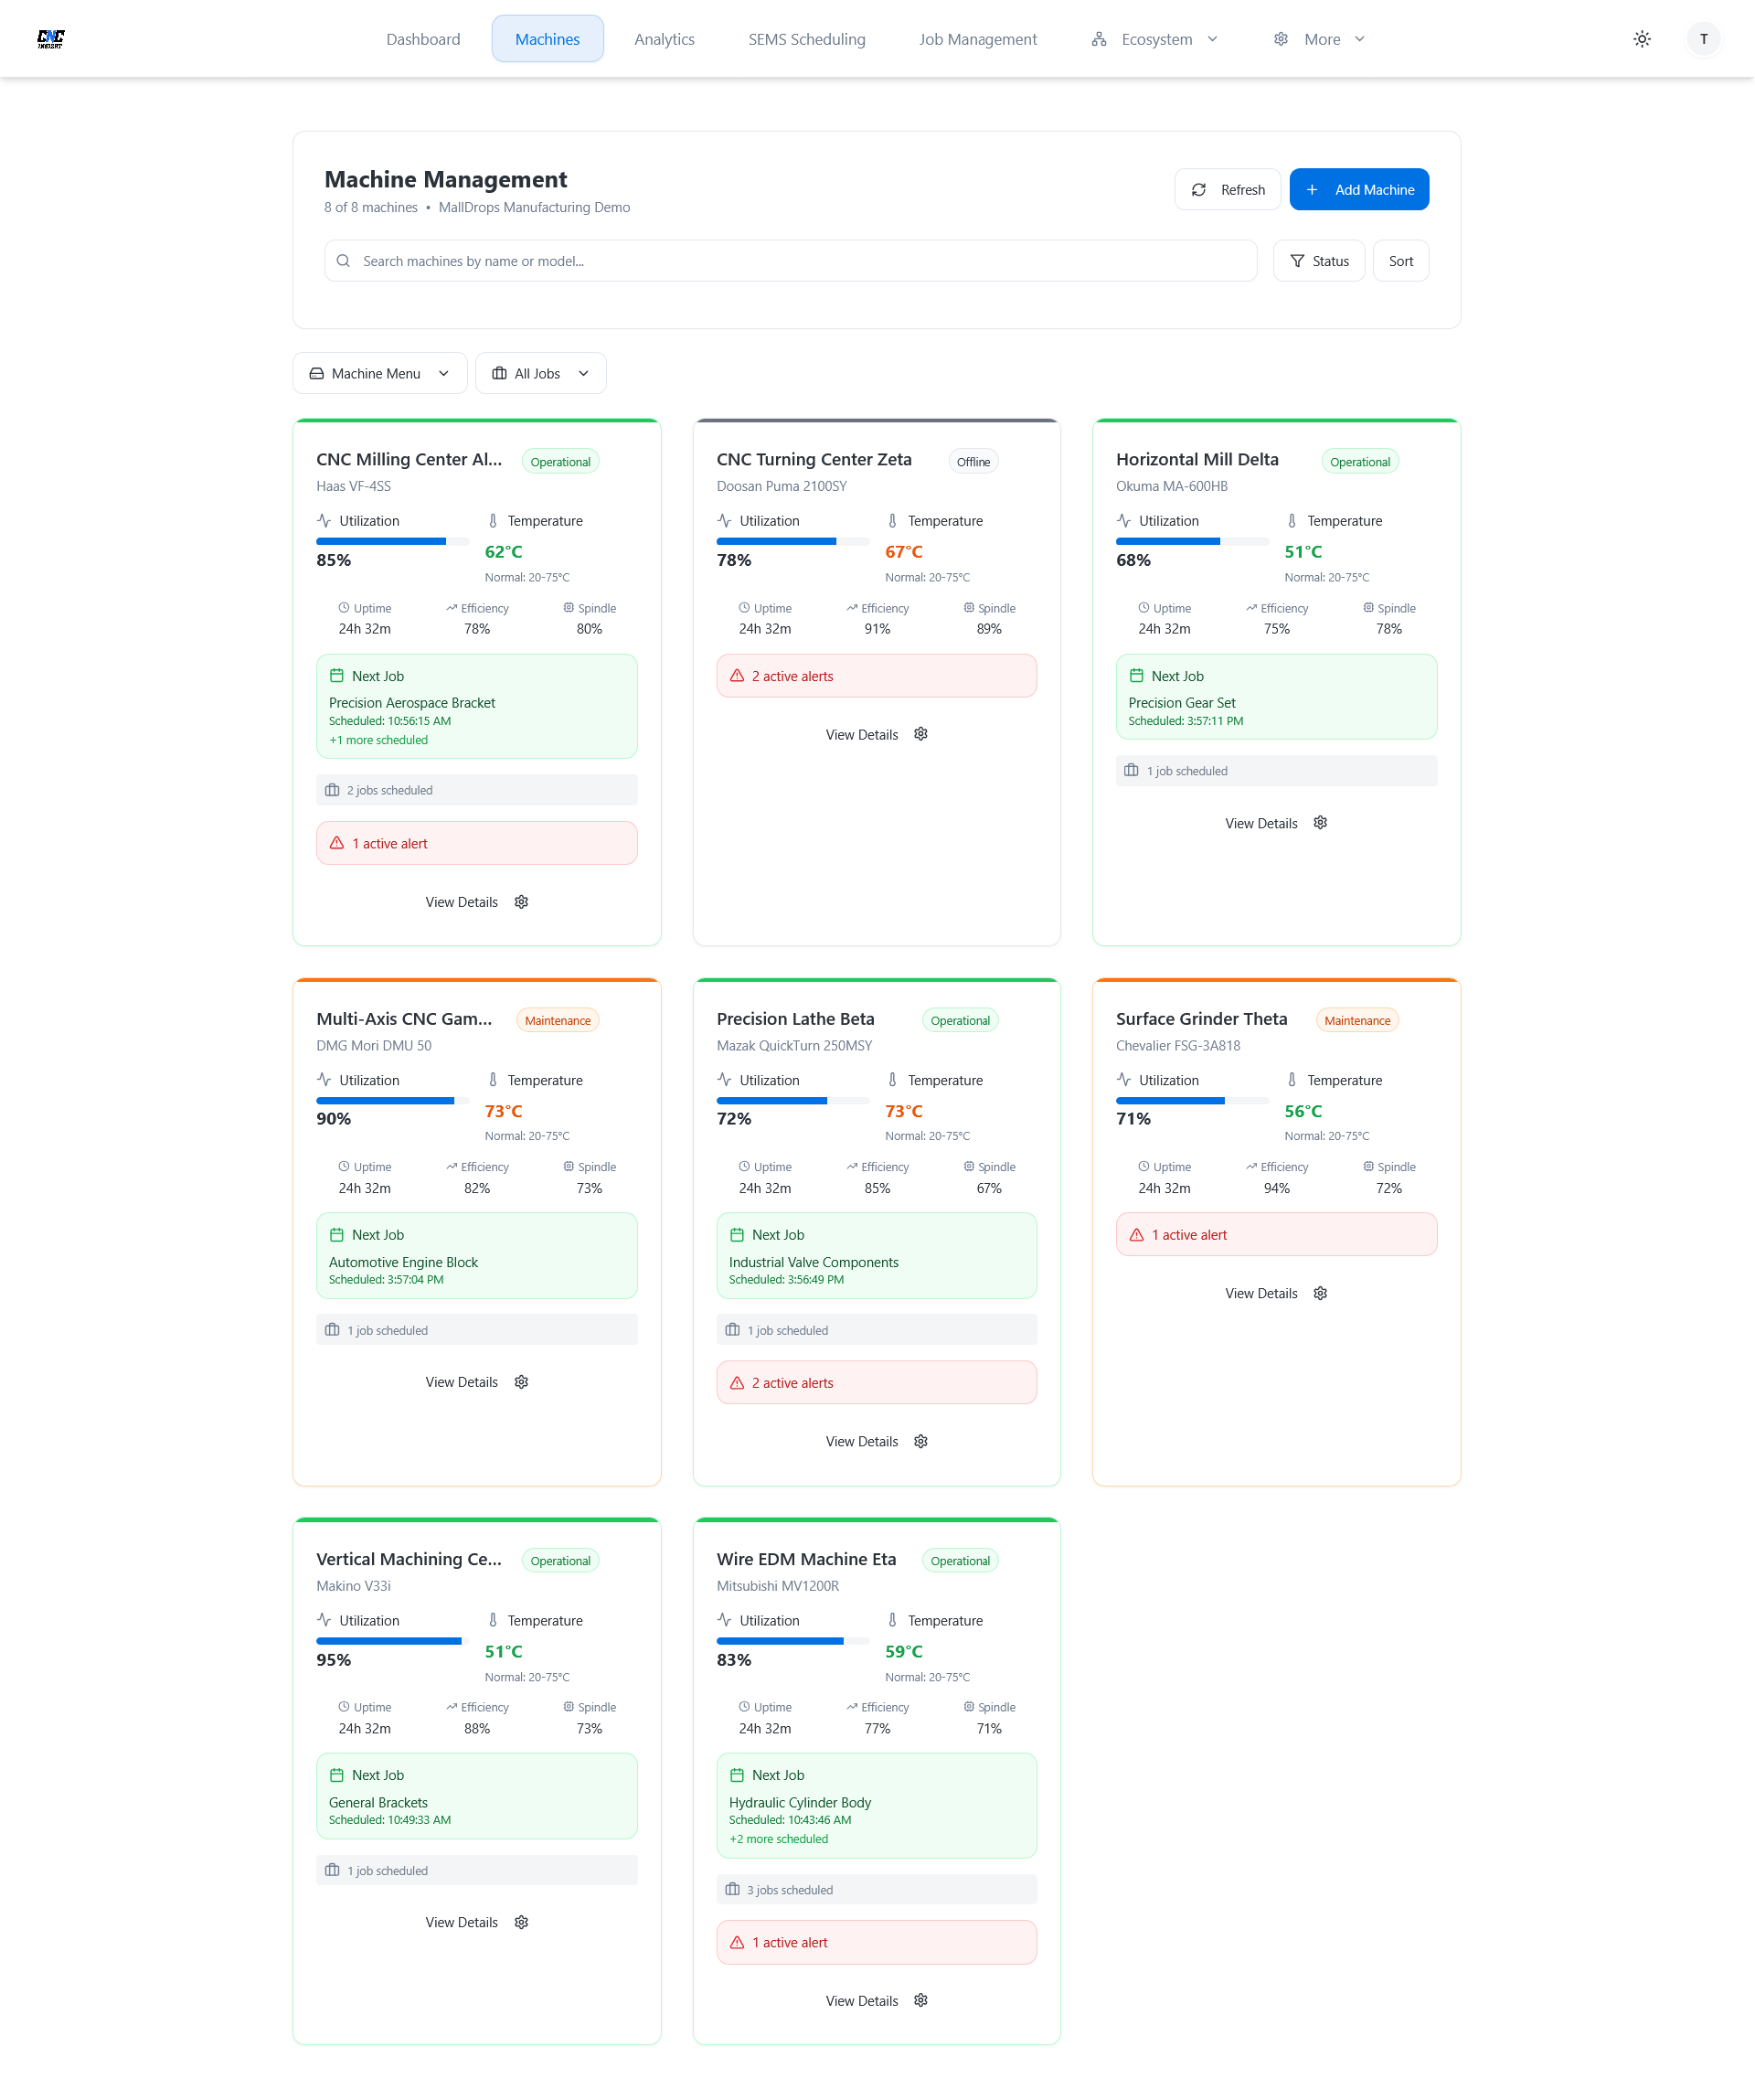Click gear icon on Horizontal Mill Delta card
The width and height of the screenshot is (1755, 2100).
pos(1320,823)
